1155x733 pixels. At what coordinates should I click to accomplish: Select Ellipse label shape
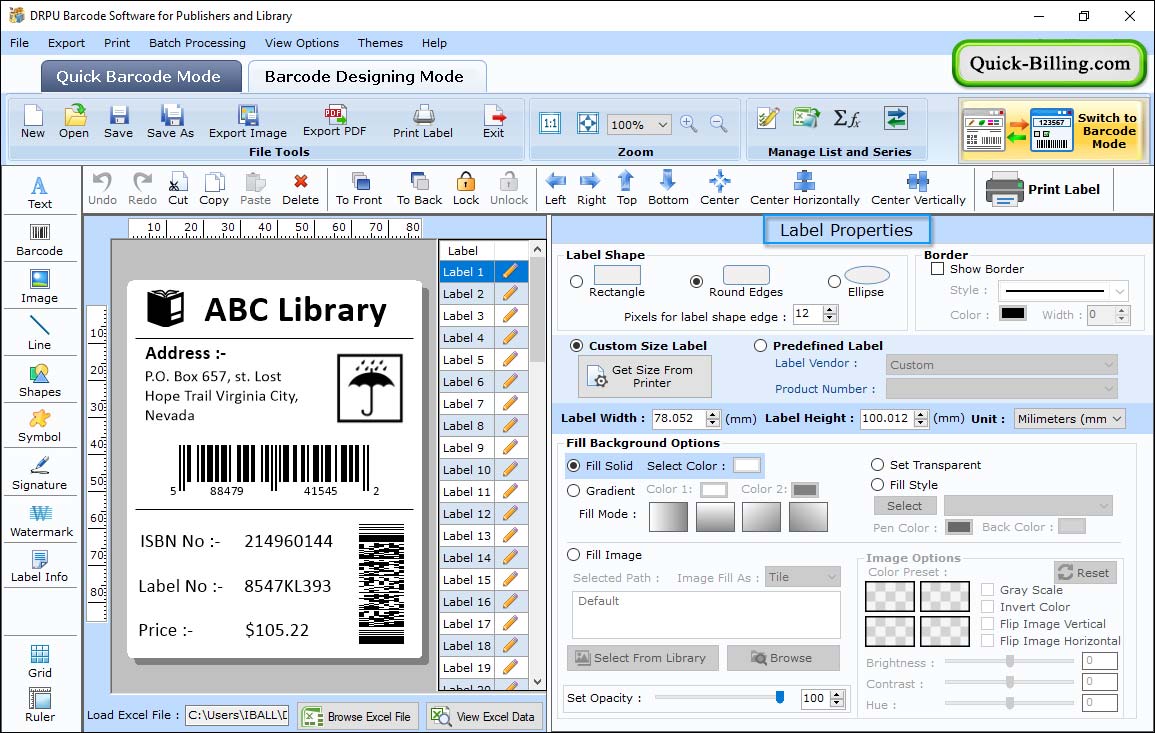coord(834,281)
